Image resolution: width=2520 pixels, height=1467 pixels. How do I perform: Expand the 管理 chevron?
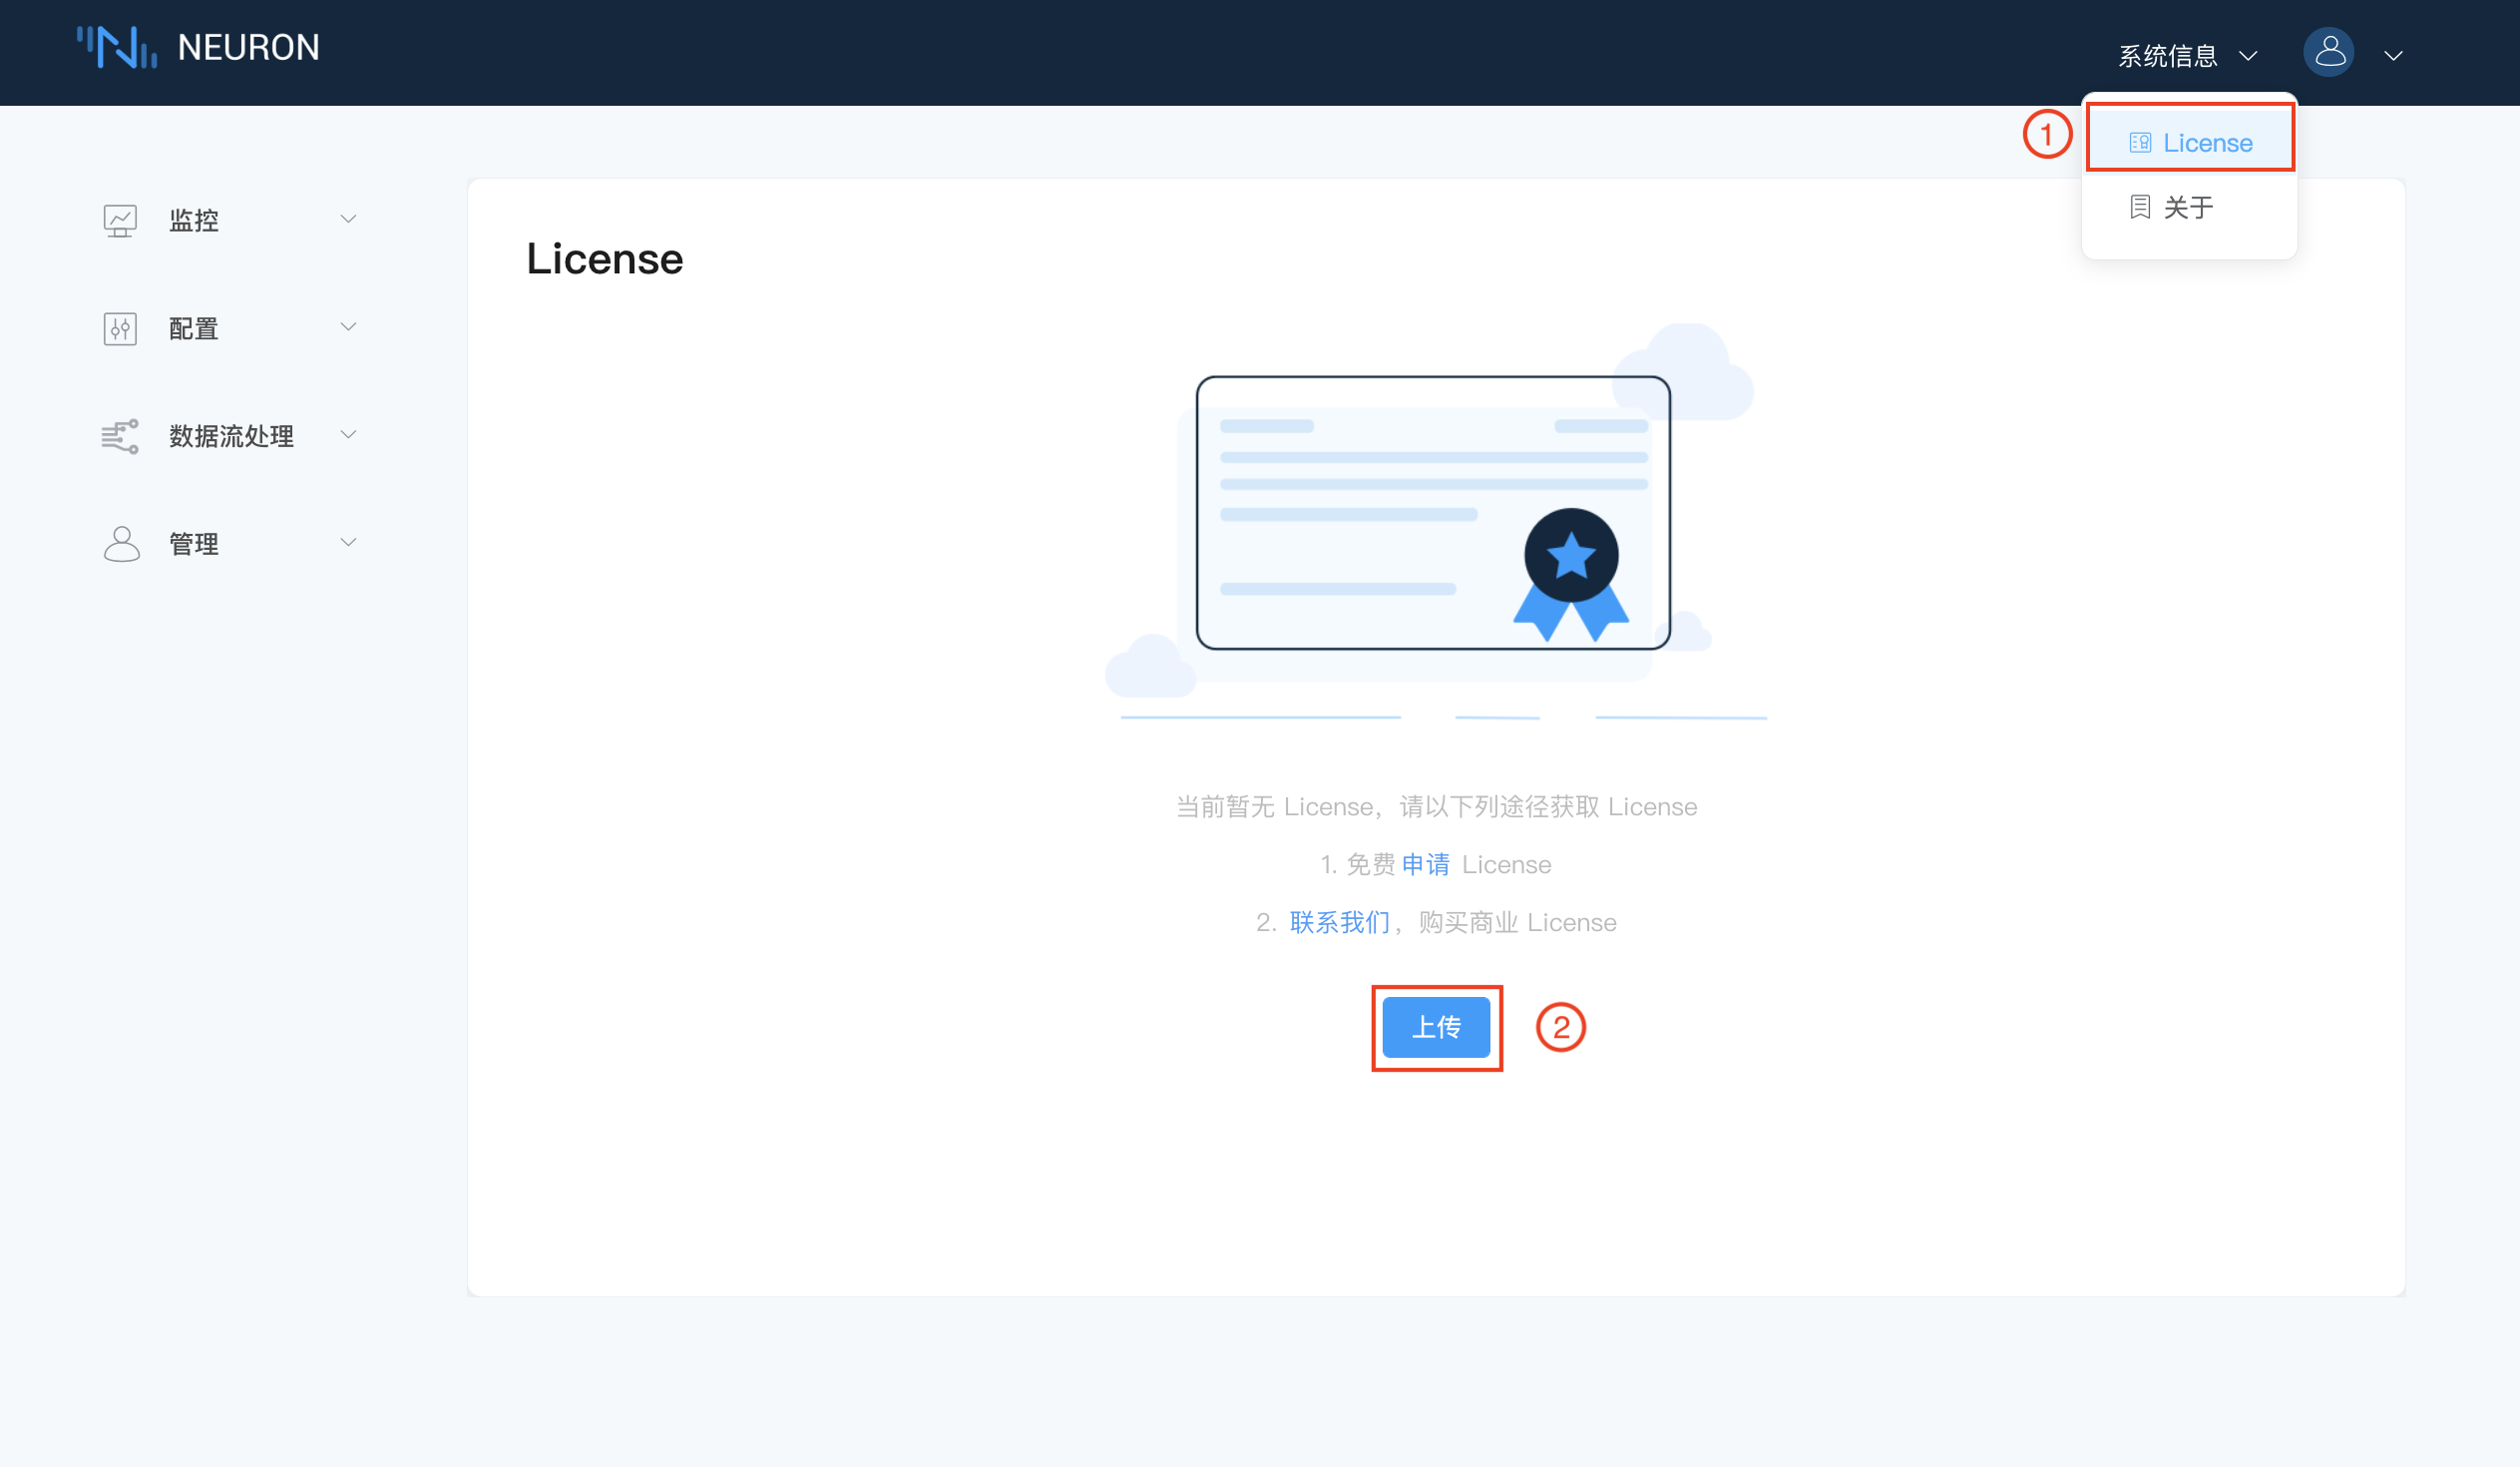pos(348,543)
